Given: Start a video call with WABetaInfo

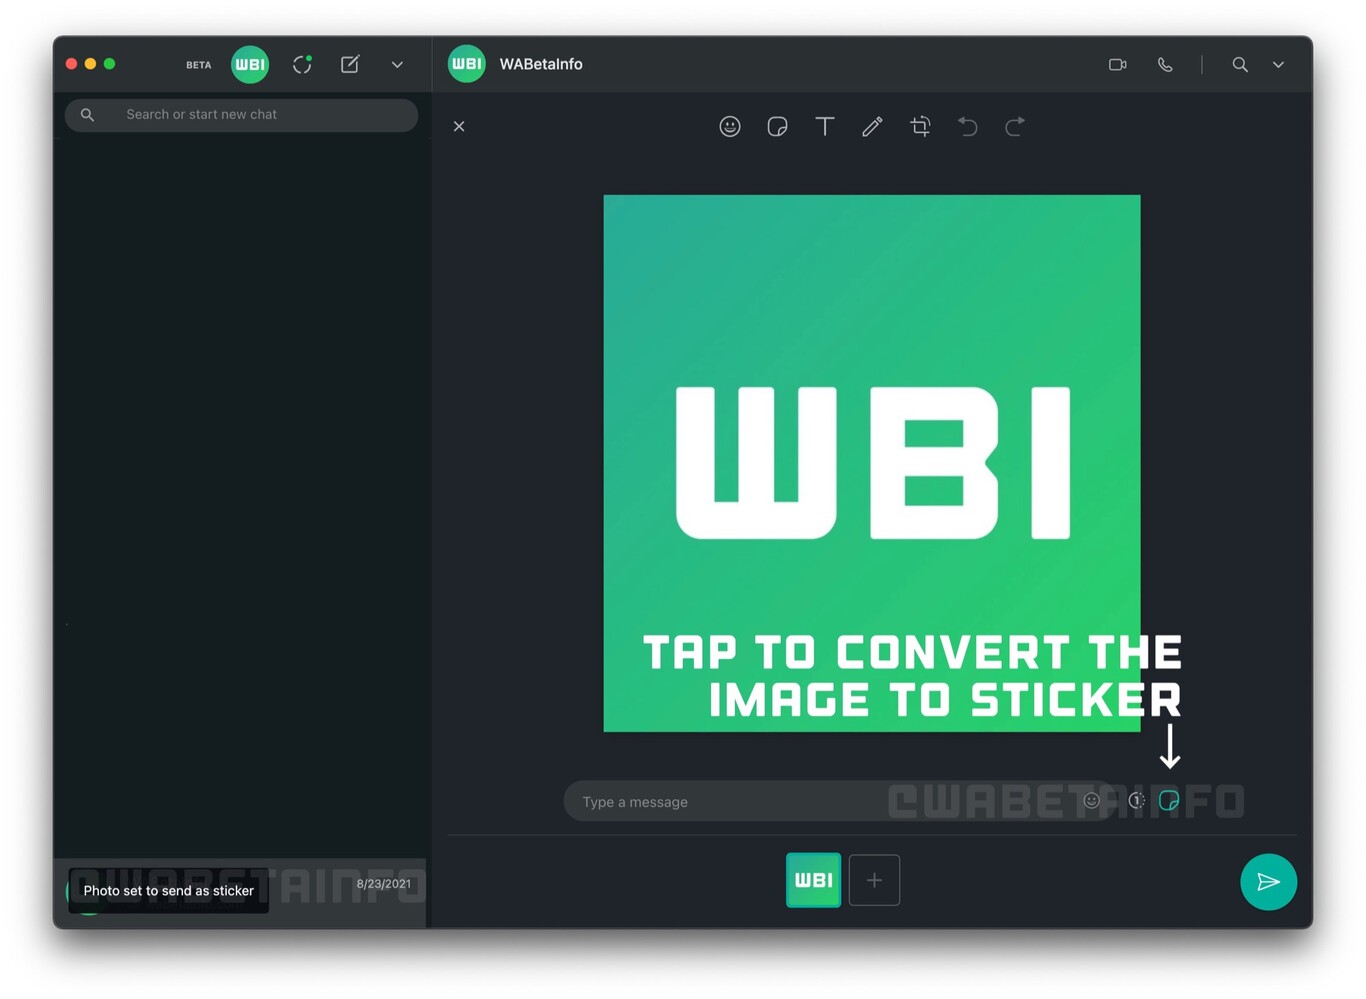Looking at the screenshot, I should click(x=1117, y=64).
